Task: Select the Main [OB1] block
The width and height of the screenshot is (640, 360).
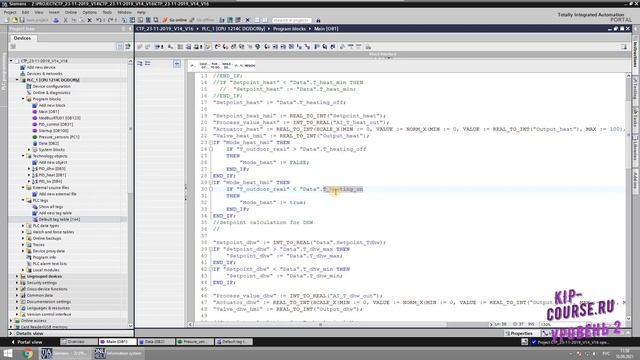Action: pyautogui.click(x=49, y=111)
